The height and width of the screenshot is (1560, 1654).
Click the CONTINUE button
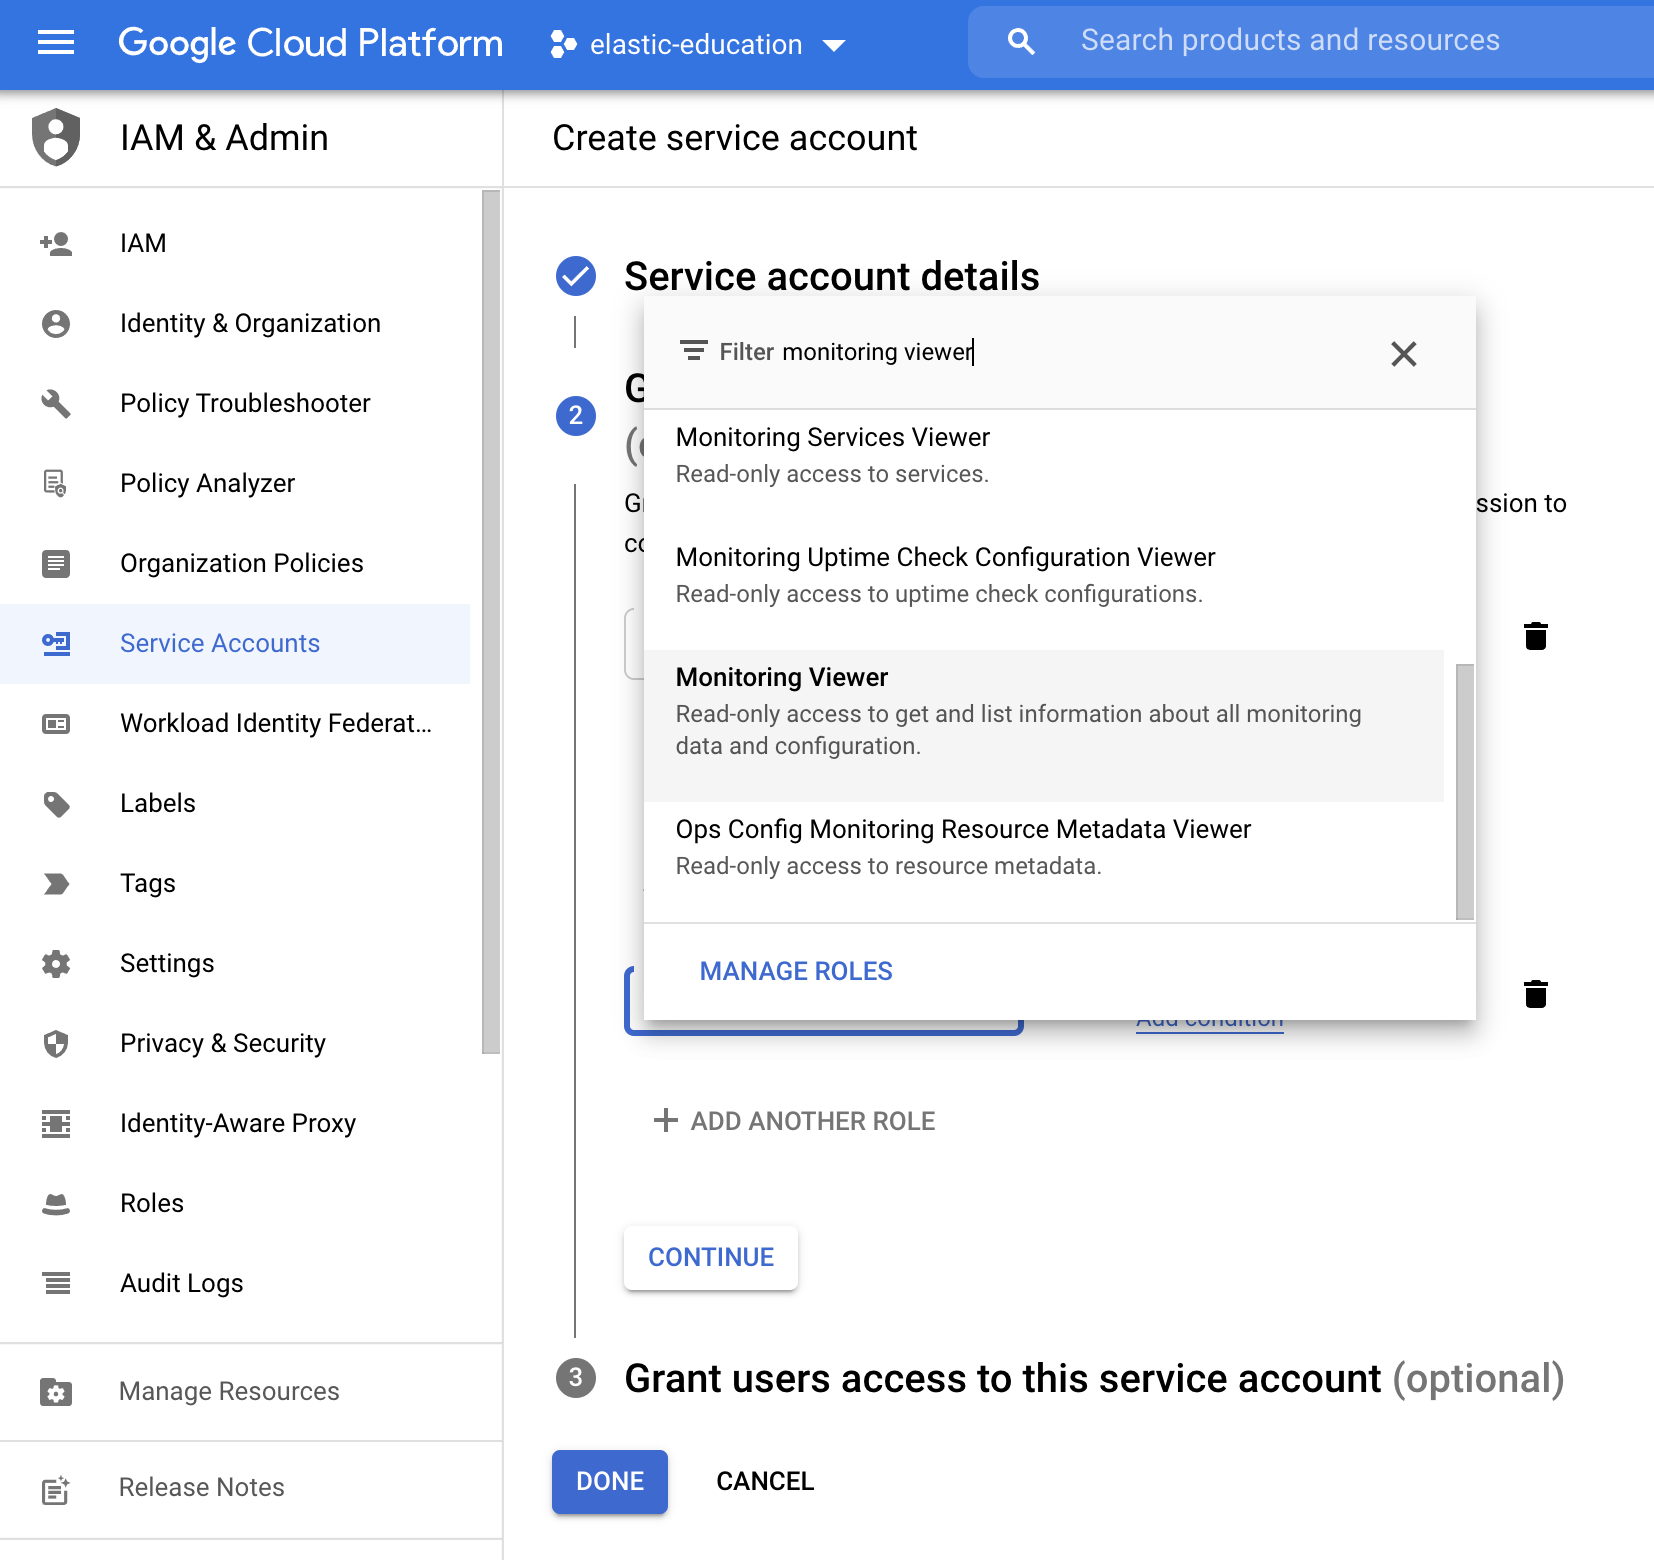[710, 1257]
